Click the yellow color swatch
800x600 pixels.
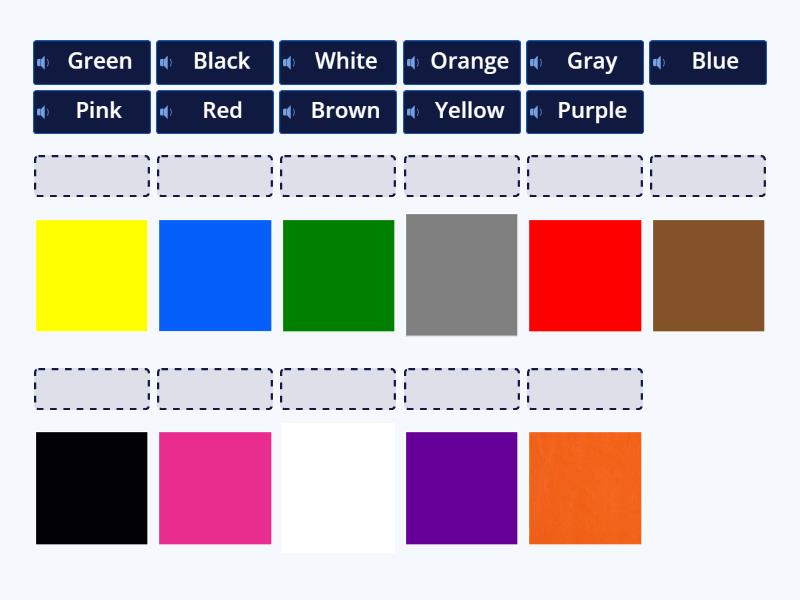point(91,273)
